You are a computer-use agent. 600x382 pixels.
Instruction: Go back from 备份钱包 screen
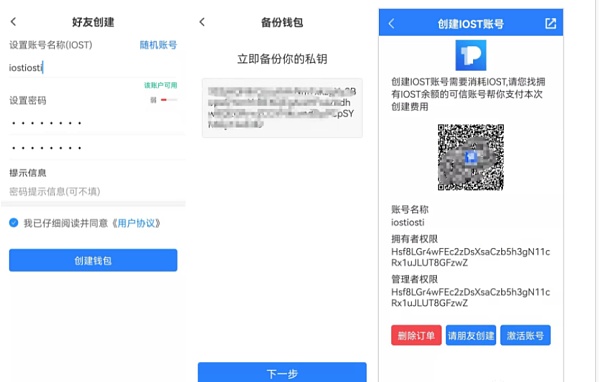coord(202,22)
